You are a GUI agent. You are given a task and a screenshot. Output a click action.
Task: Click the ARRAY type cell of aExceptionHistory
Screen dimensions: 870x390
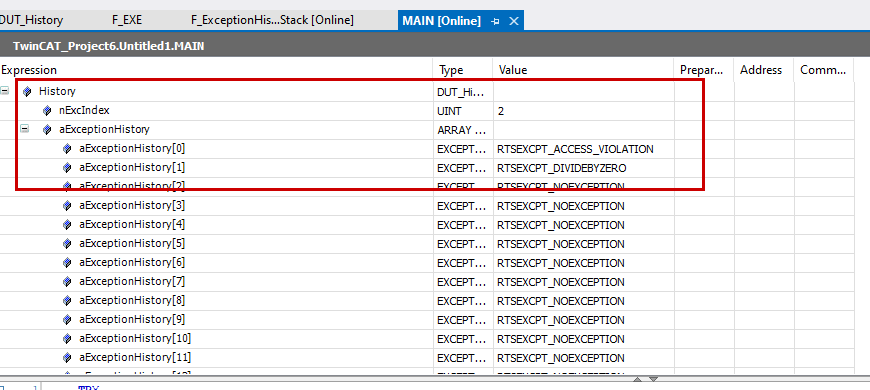pyautogui.click(x=462, y=130)
